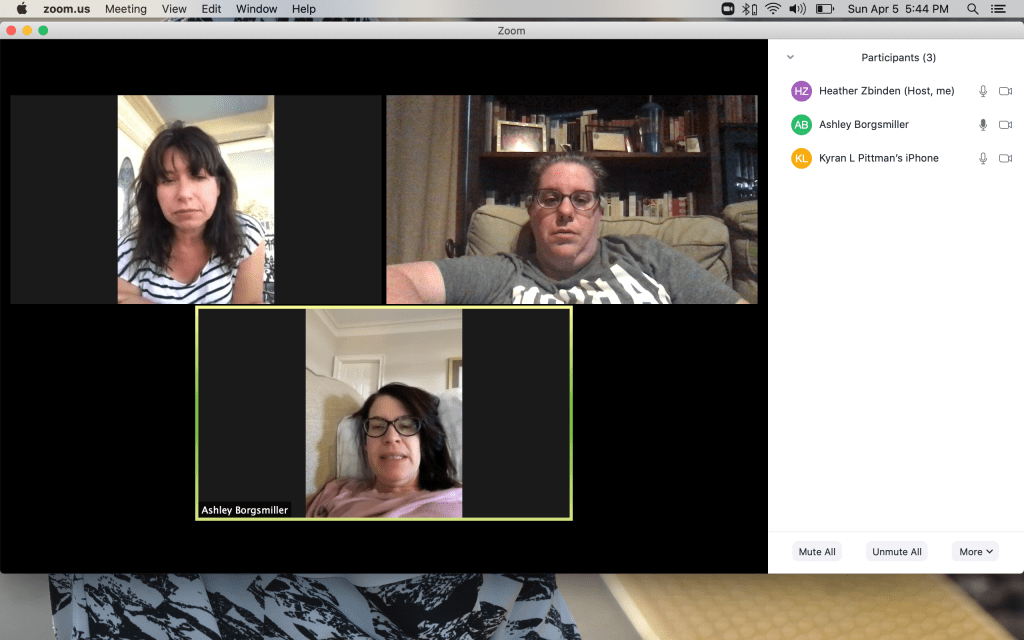This screenshot has height=640, width=1024.
Task: Click the camera icon for Kyran's iPhone
Action: [x=1005, y=158]
